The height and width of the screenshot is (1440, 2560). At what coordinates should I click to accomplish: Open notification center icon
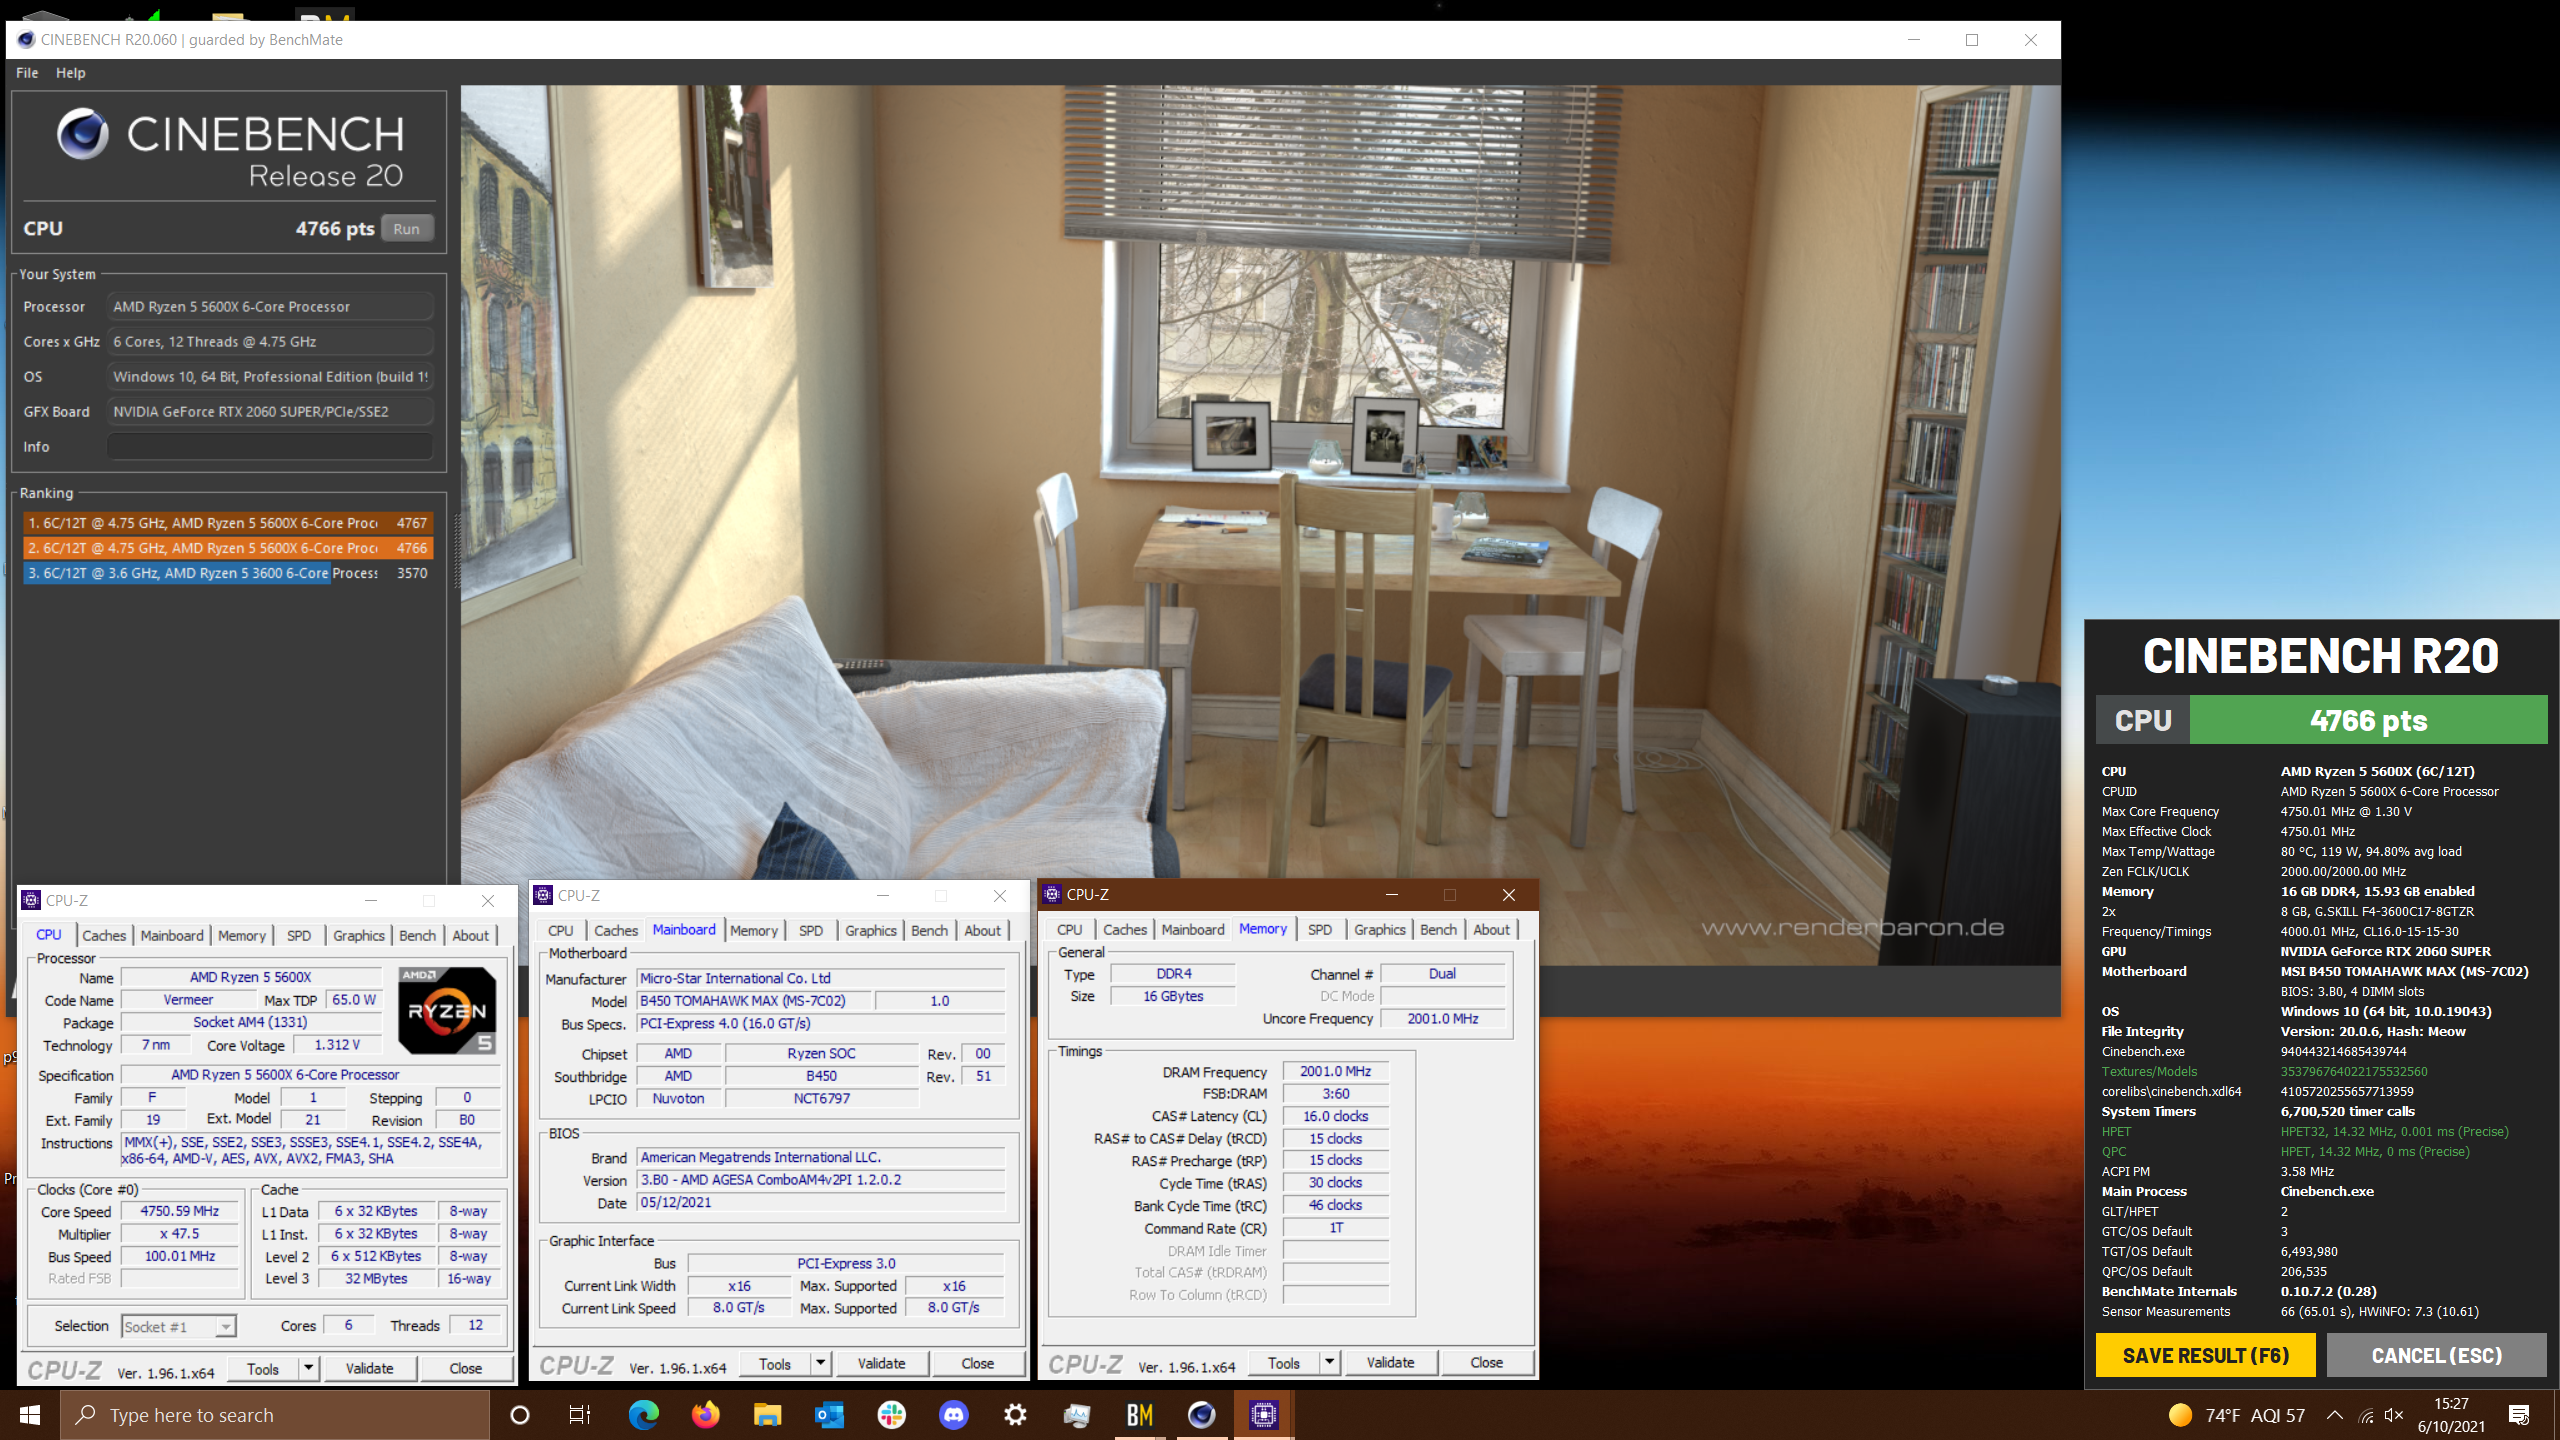[2519, 1415]
